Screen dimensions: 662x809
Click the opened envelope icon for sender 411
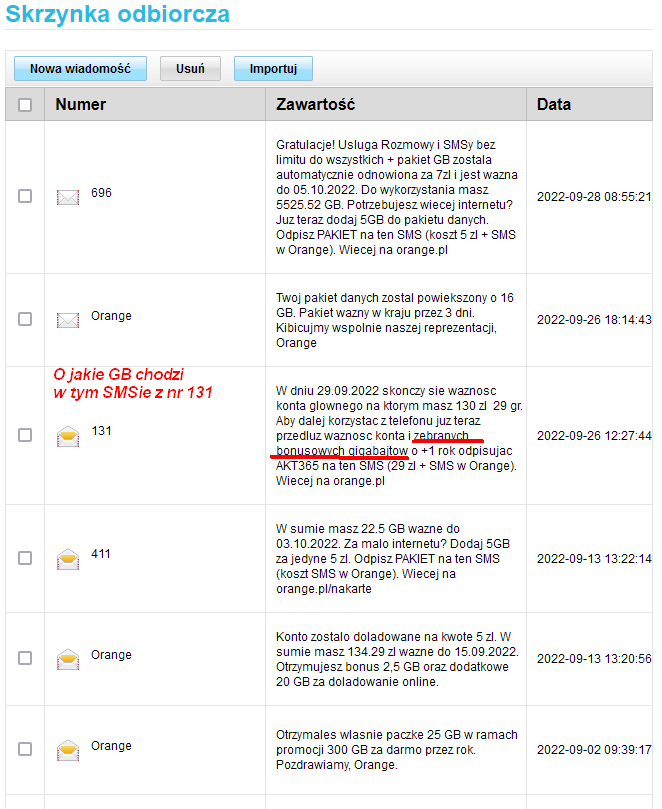68,558
